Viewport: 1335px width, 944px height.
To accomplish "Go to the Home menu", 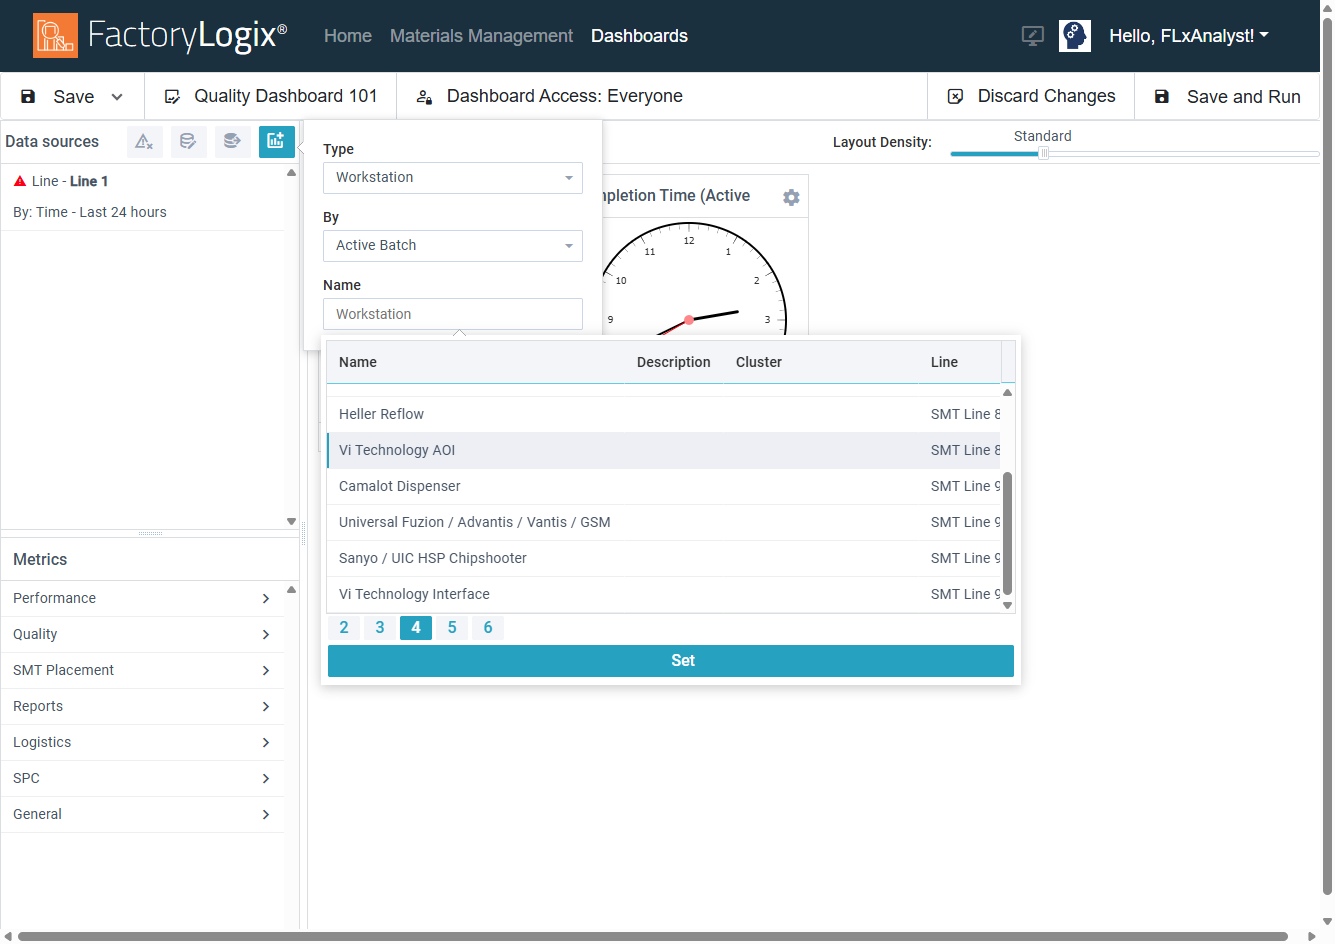I will tap(347, 35).
